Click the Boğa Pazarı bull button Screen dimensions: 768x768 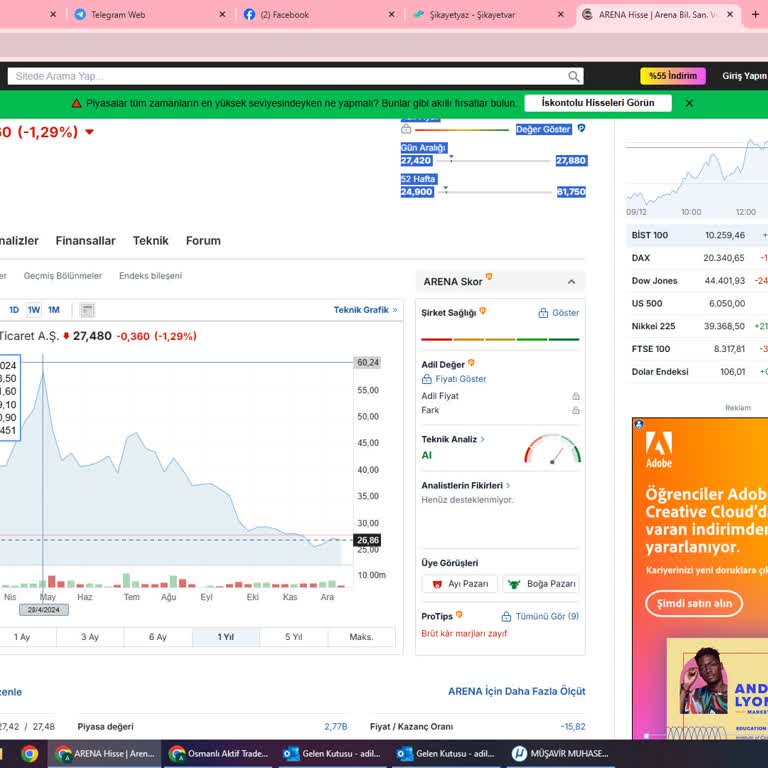click(x=540, y=584)
